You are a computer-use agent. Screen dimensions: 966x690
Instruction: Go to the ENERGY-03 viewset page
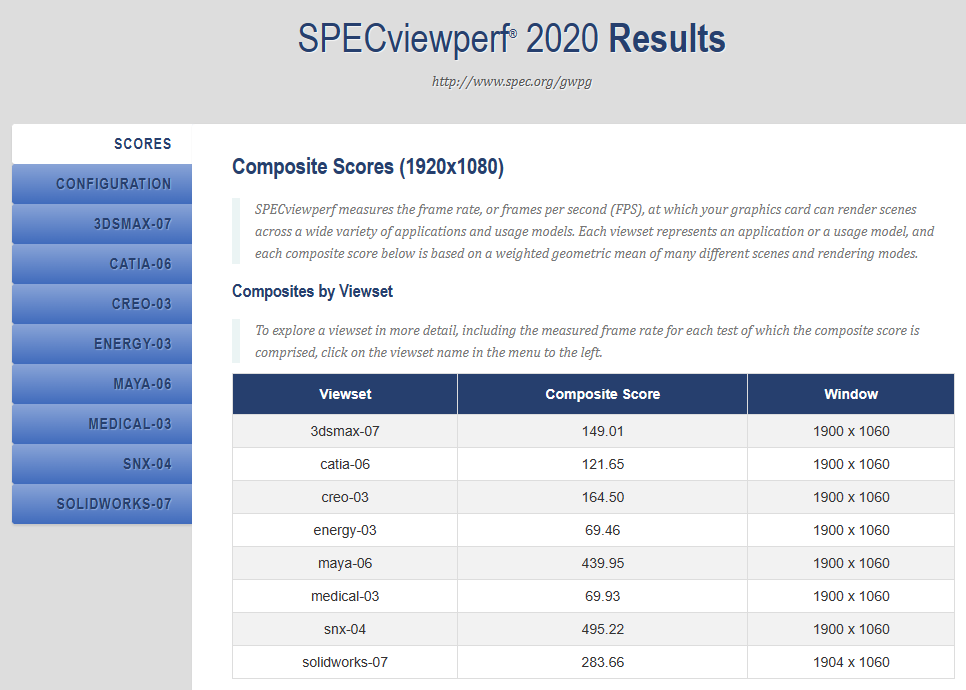[x=132, y=344]
